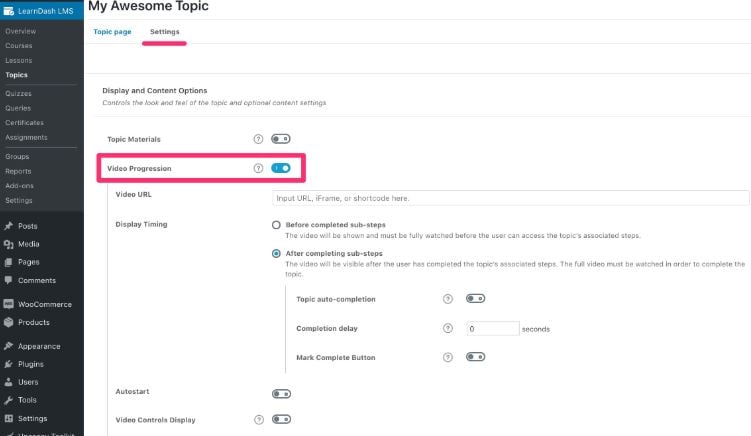Click the Display and Content Options heading
The height and width of the screenshot is (436, 751).
tap(155, 91)
